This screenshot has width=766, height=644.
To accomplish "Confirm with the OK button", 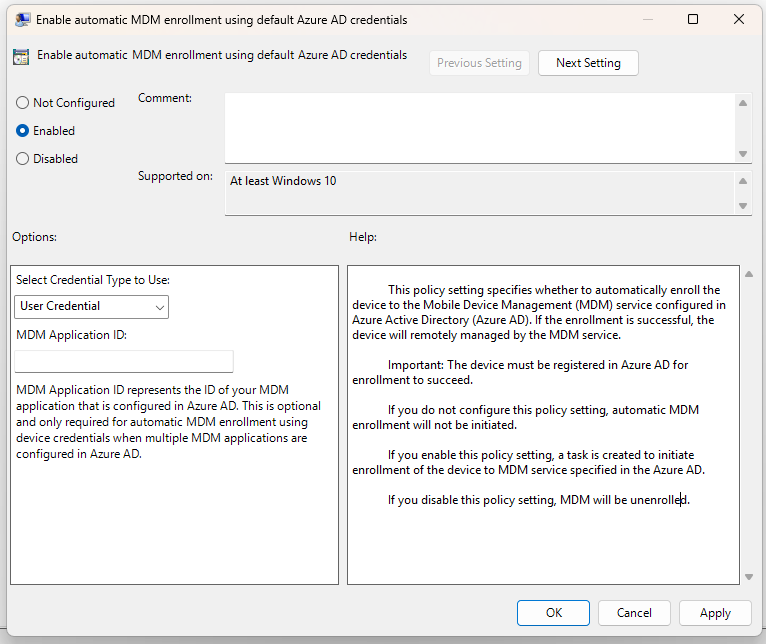I will (x=553, y=613).
